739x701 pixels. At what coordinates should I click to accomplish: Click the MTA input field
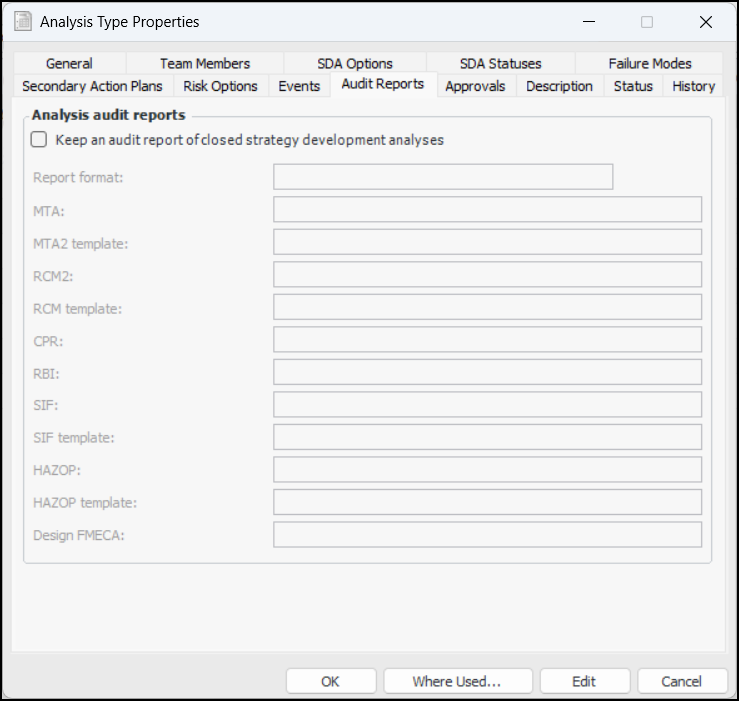(x=487, y=209)
